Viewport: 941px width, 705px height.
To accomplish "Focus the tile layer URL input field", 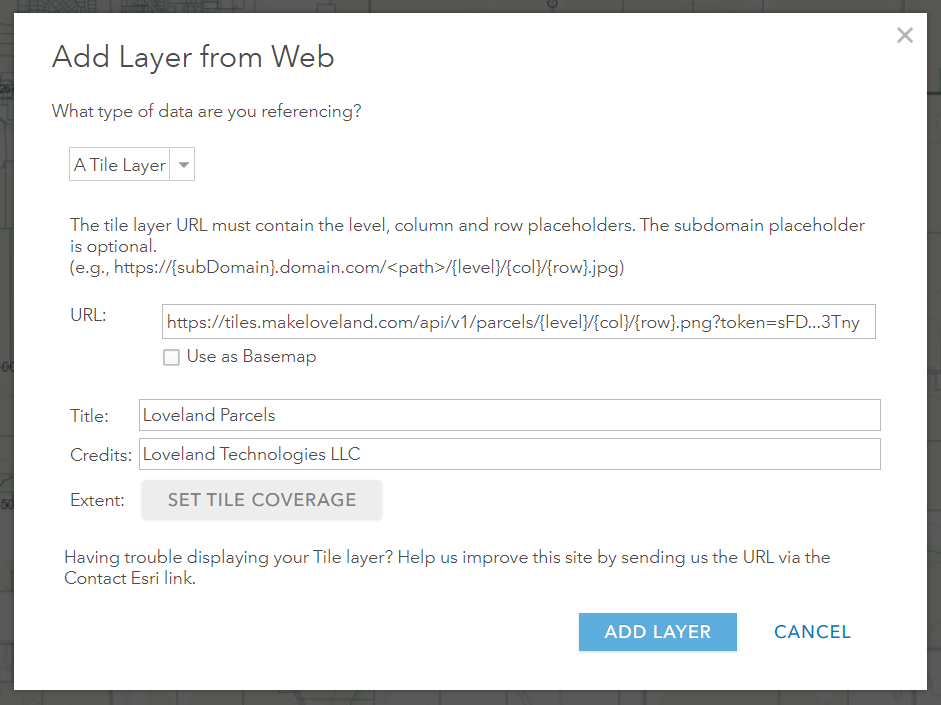I will 519,322.
